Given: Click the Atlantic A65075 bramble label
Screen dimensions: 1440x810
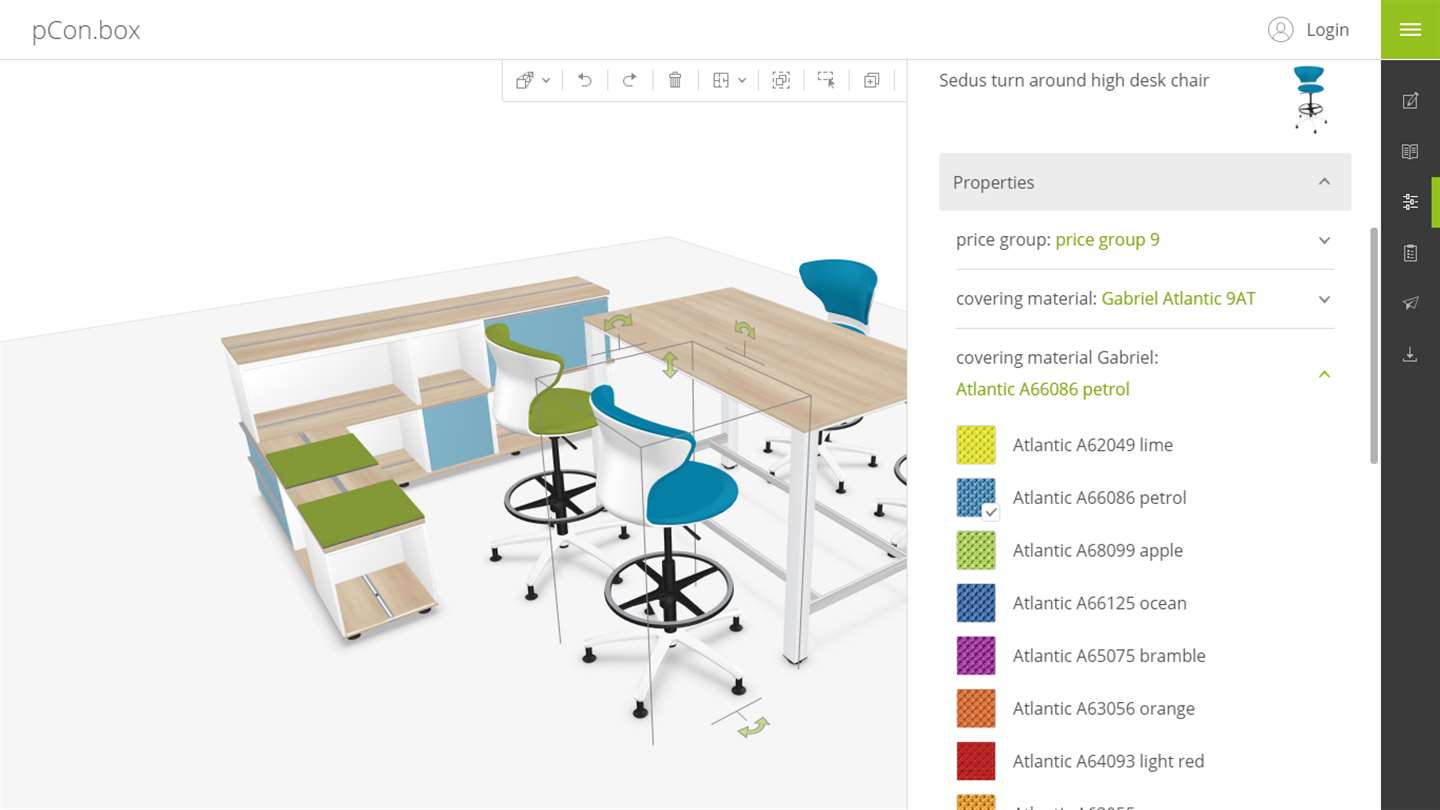Looking at the screenshot, I should 1109,656.
